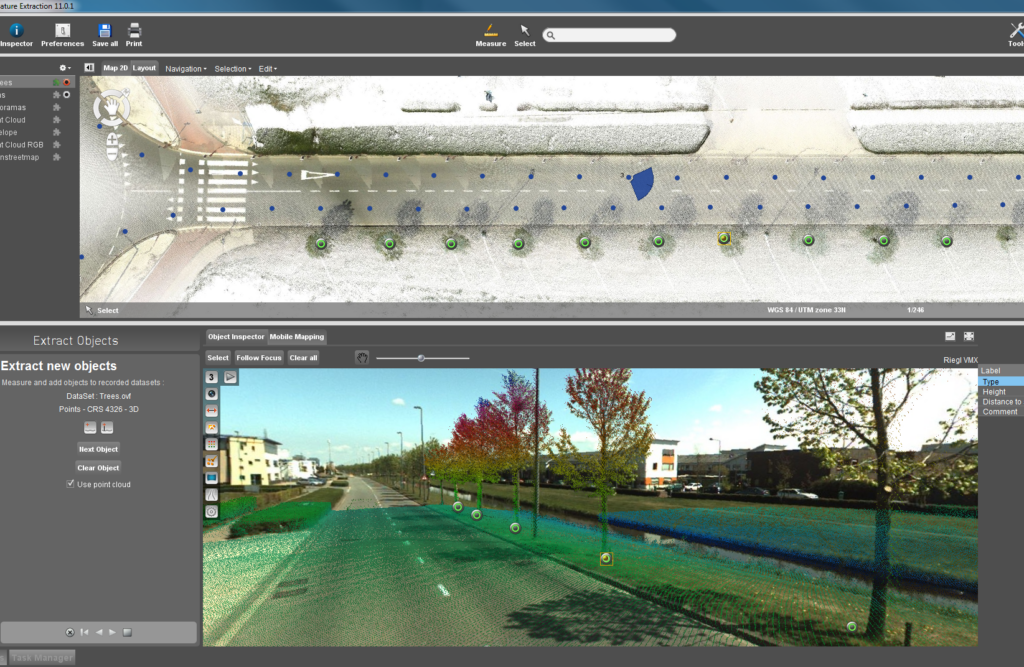
Task: Switch to the Layout tab
Action: point(144,68)
